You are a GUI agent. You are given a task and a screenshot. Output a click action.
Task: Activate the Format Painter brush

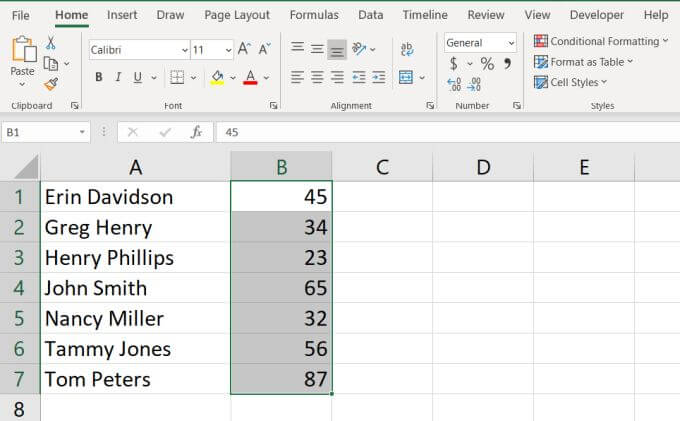[51, 84]
